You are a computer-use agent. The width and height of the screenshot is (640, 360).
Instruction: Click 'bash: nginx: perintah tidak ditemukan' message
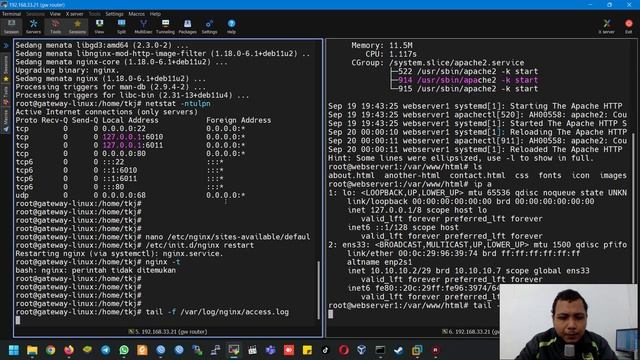(96, 270)
